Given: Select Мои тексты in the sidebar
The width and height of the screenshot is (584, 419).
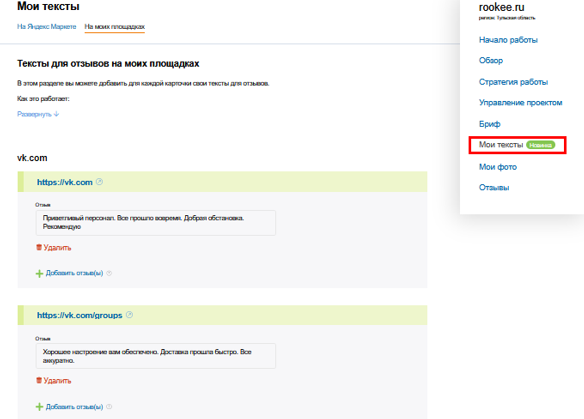Looking at the screenshot, I should tap(501, 145).
